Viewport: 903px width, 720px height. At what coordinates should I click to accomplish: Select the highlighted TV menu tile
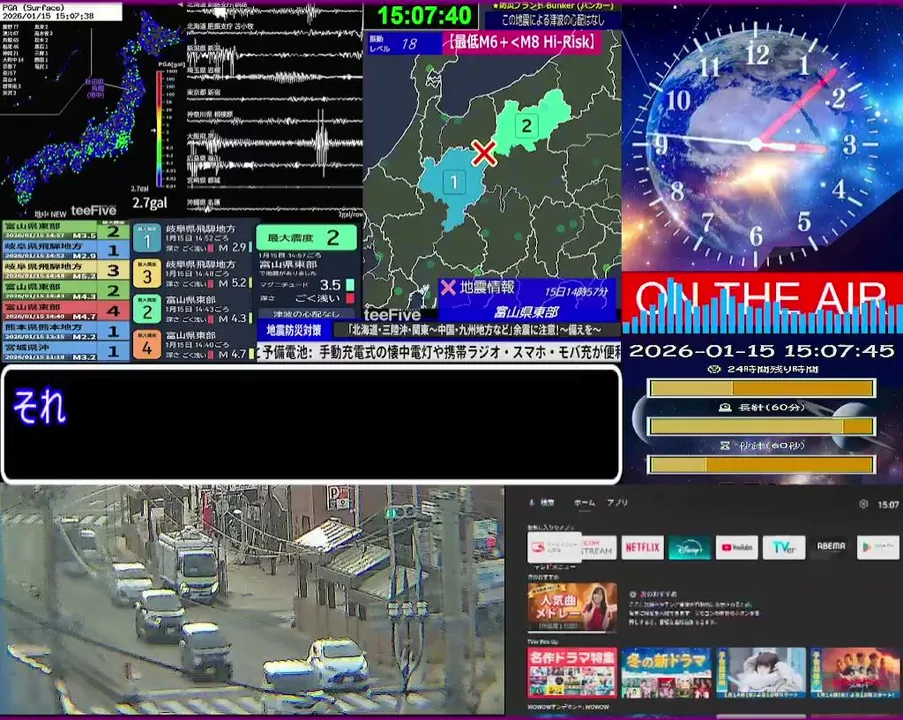coord(554,547)
